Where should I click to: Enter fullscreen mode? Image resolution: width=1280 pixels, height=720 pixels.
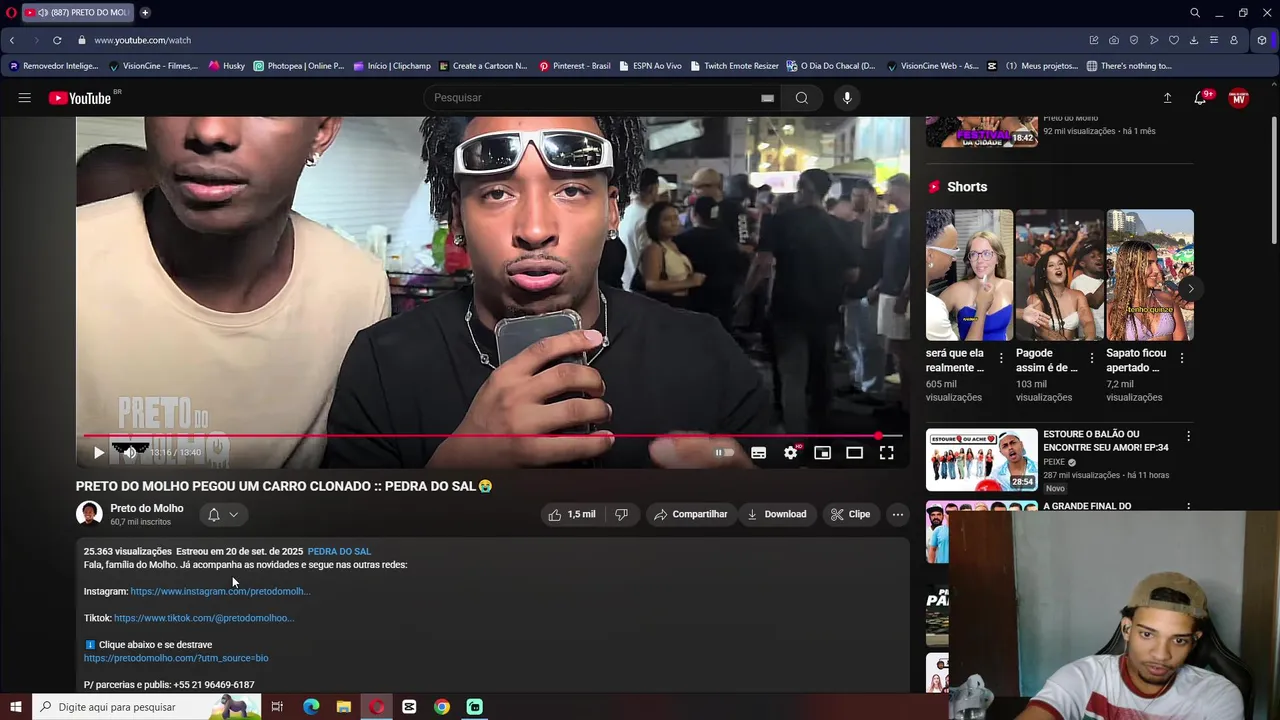886,453
